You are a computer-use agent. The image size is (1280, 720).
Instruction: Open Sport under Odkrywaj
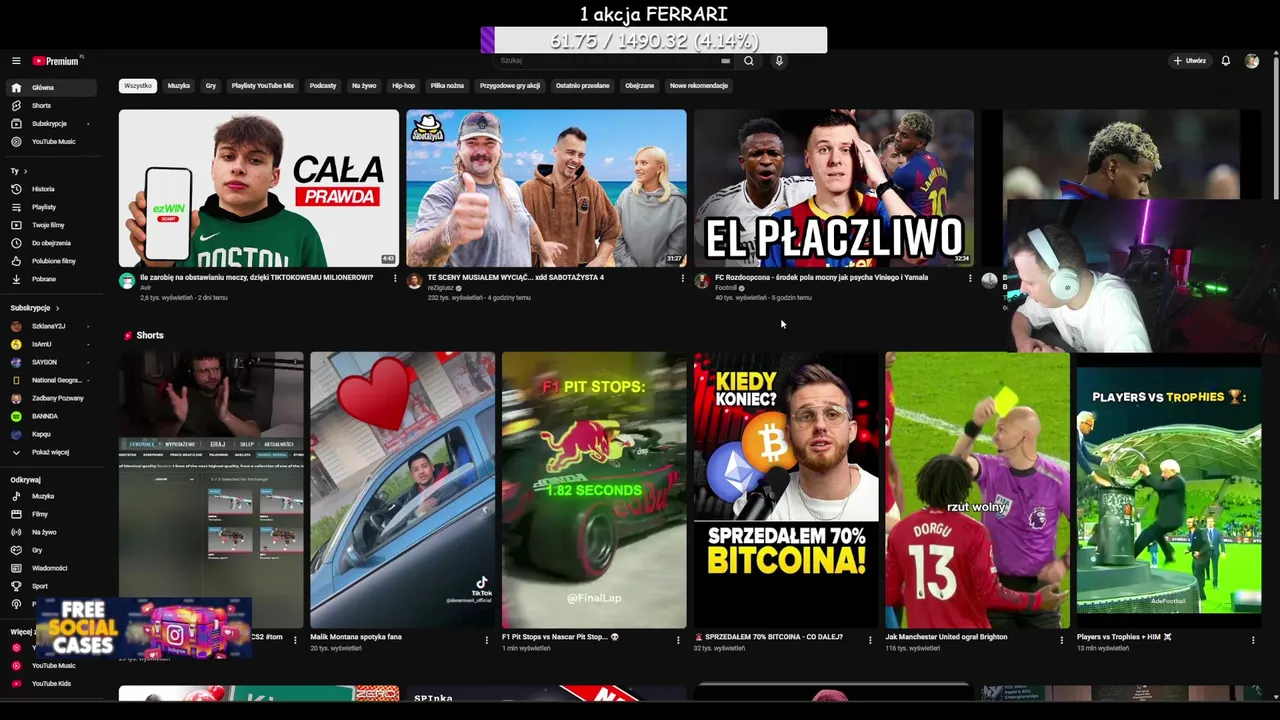(x=52, y=586)
